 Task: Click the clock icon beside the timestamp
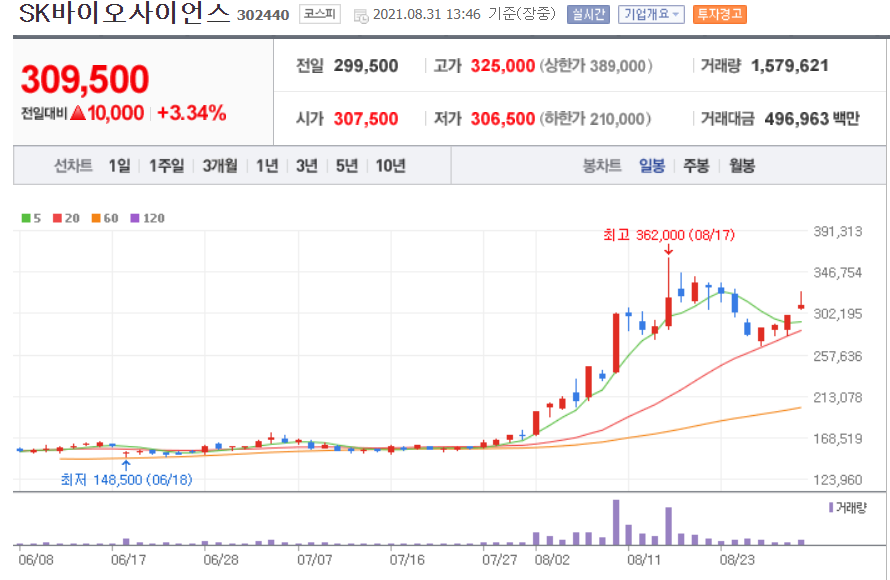tap(361, 15)
